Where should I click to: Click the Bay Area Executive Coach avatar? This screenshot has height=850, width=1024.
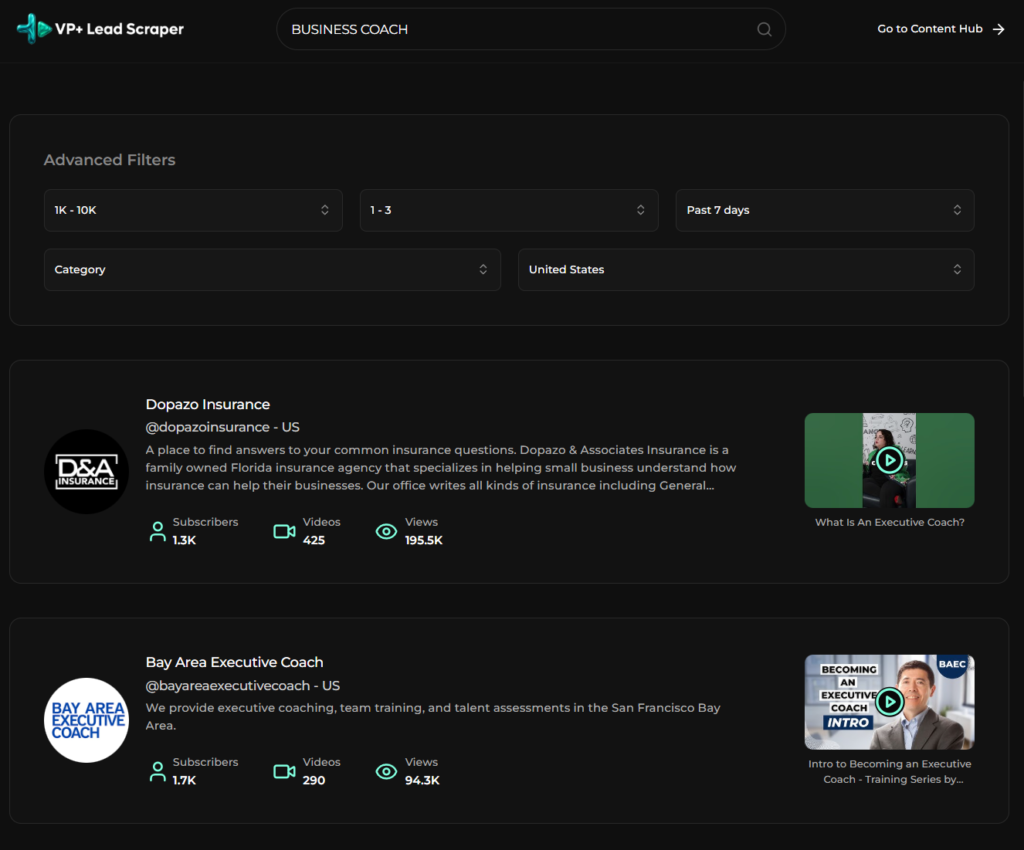(x=86, y=720)
